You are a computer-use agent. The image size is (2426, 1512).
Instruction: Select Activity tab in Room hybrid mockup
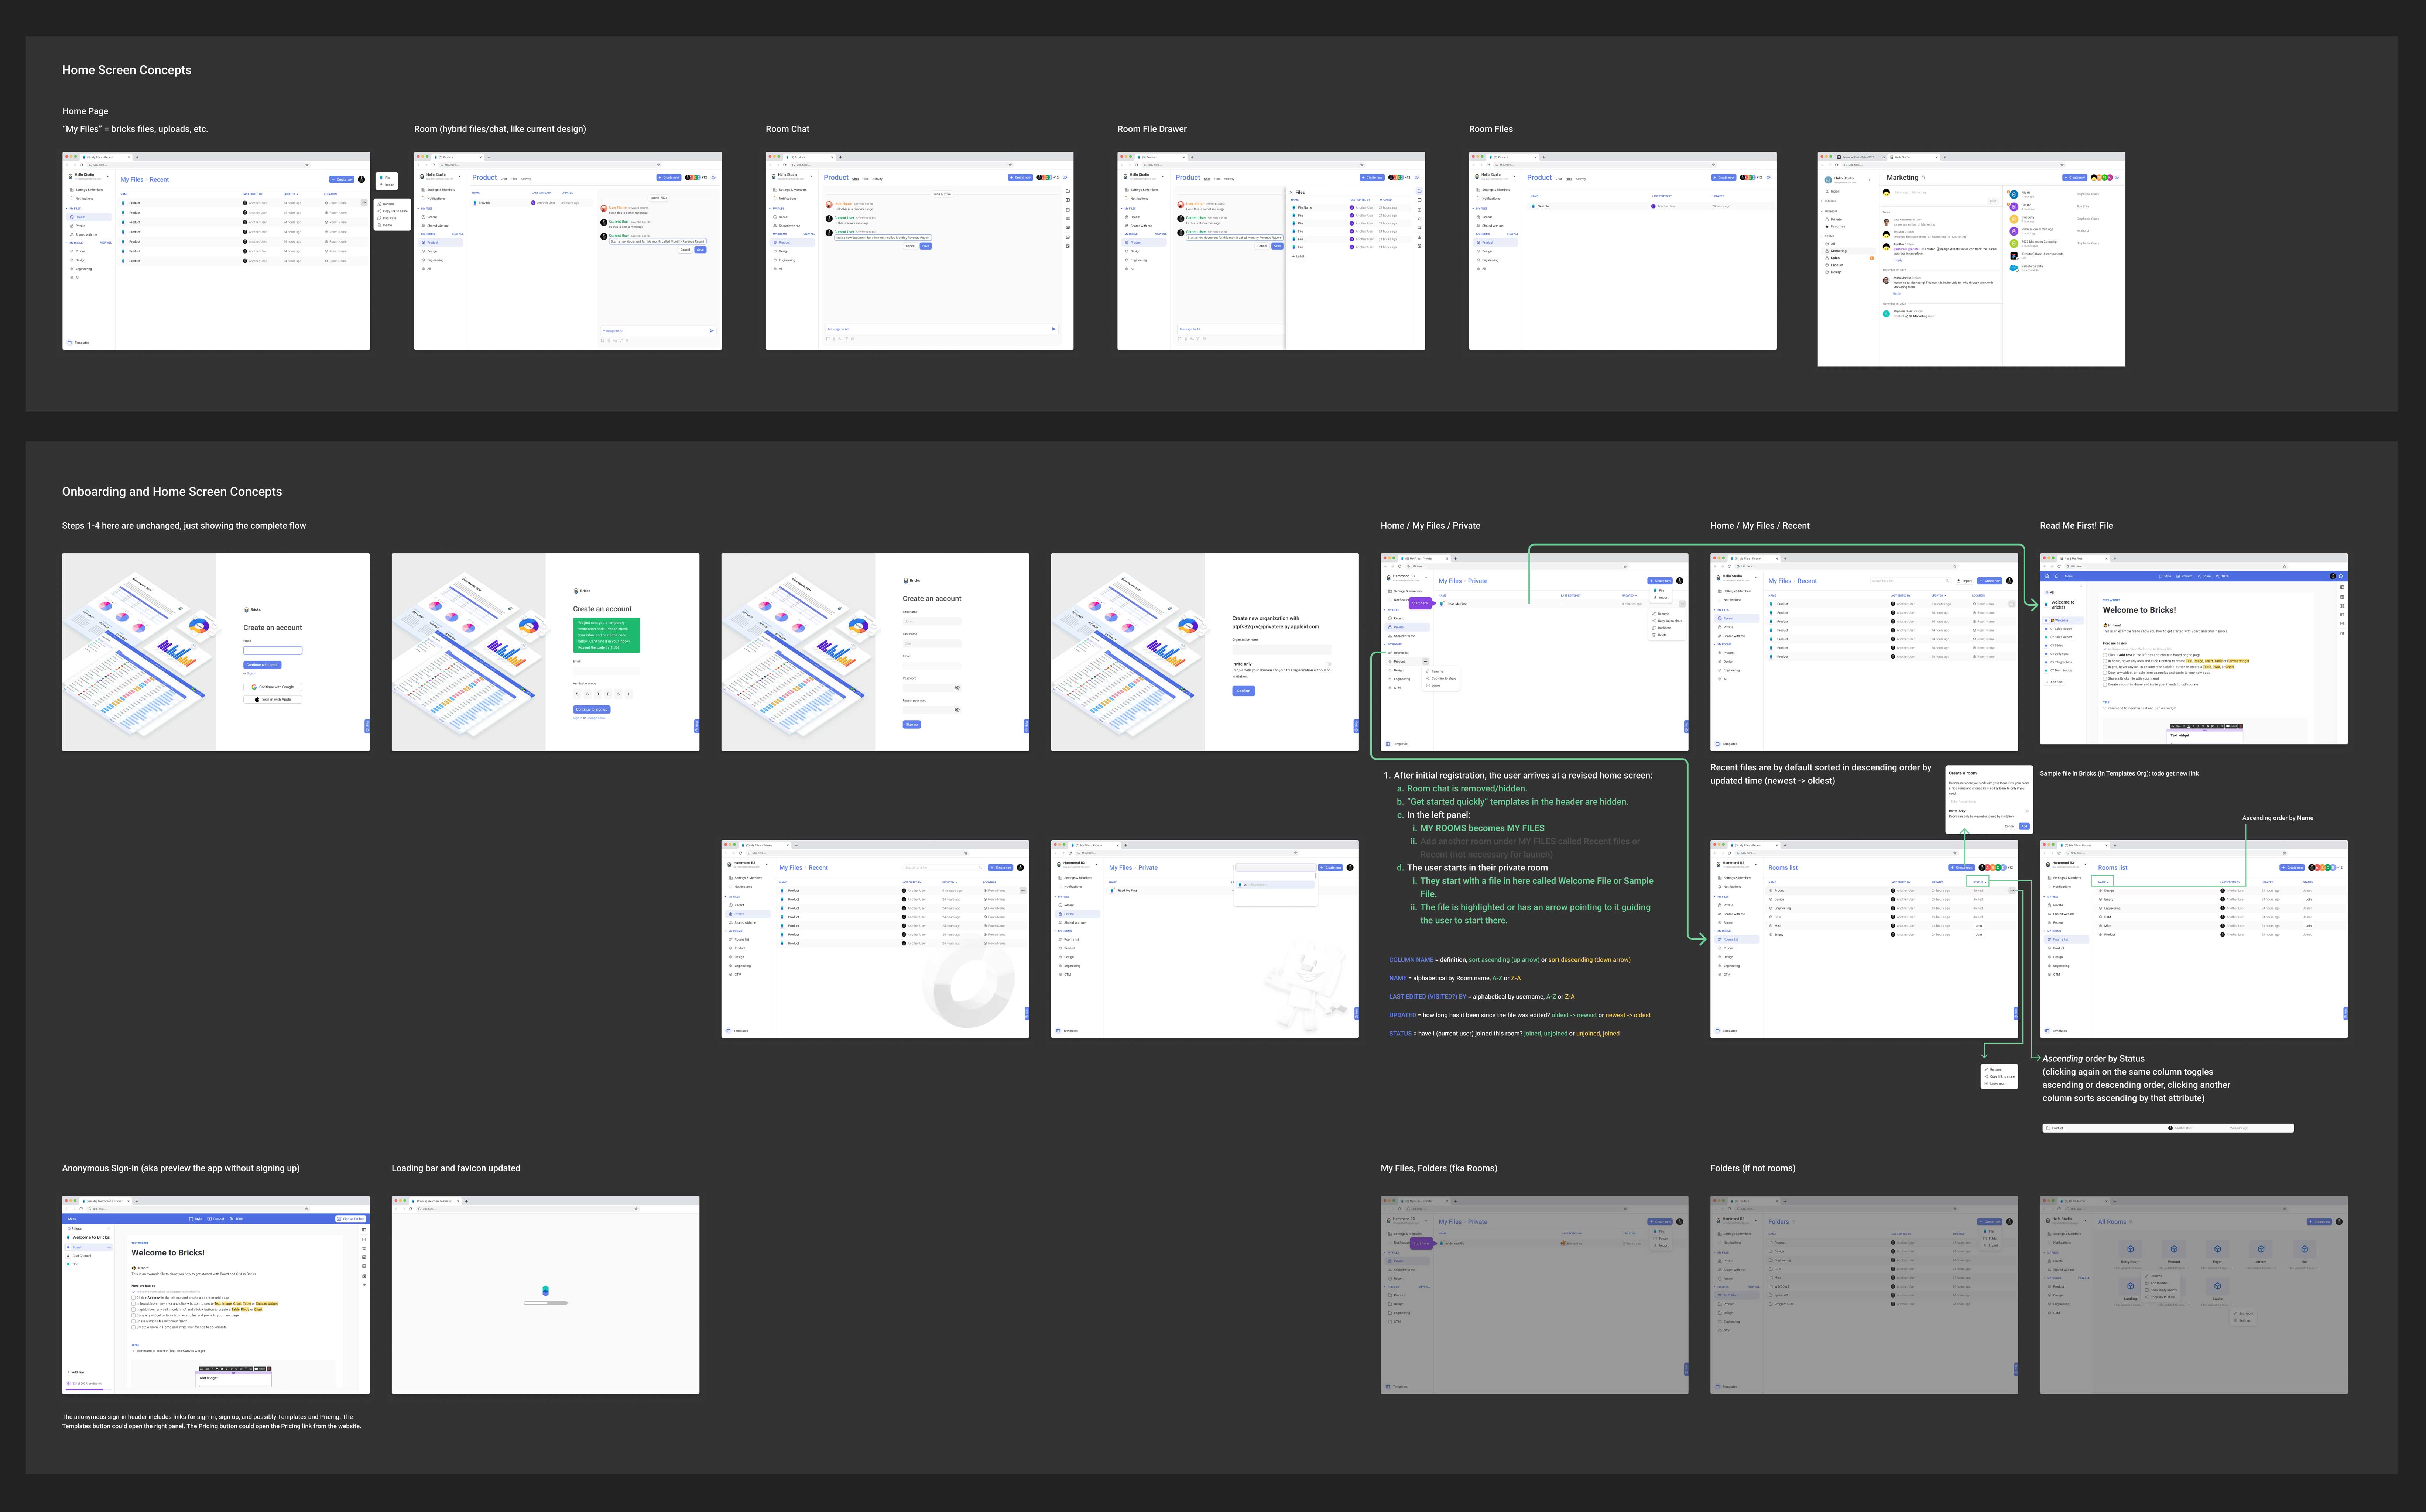tap(526, 179)
